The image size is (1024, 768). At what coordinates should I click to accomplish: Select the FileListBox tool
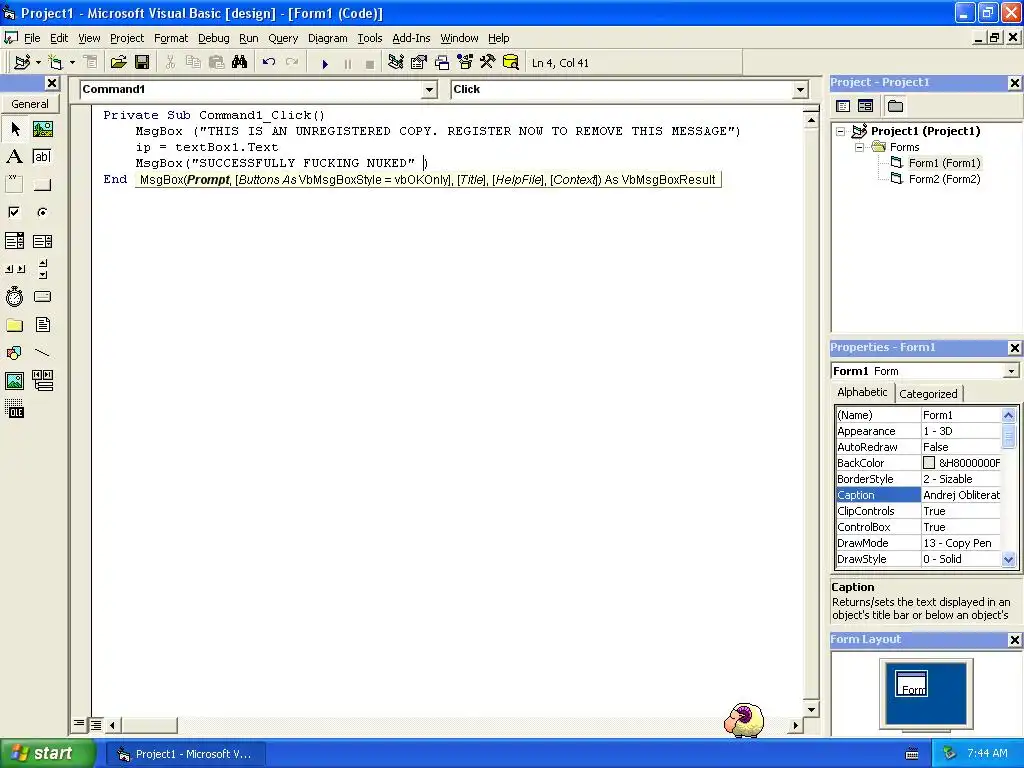coord(42,325)
